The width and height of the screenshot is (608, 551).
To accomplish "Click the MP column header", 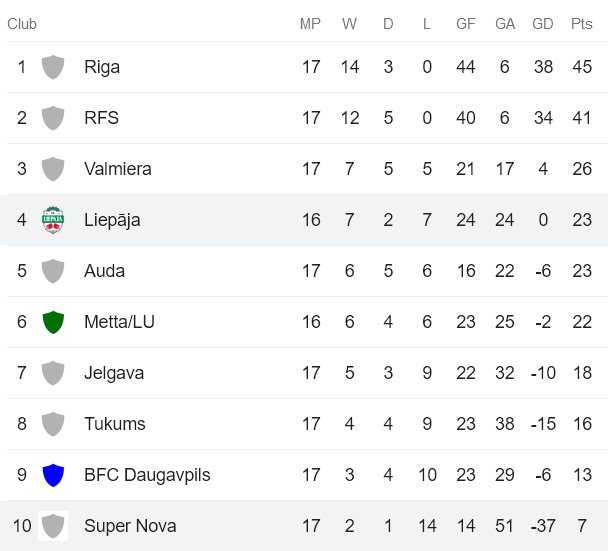I will pyautogui.click(x=311, y=24).
